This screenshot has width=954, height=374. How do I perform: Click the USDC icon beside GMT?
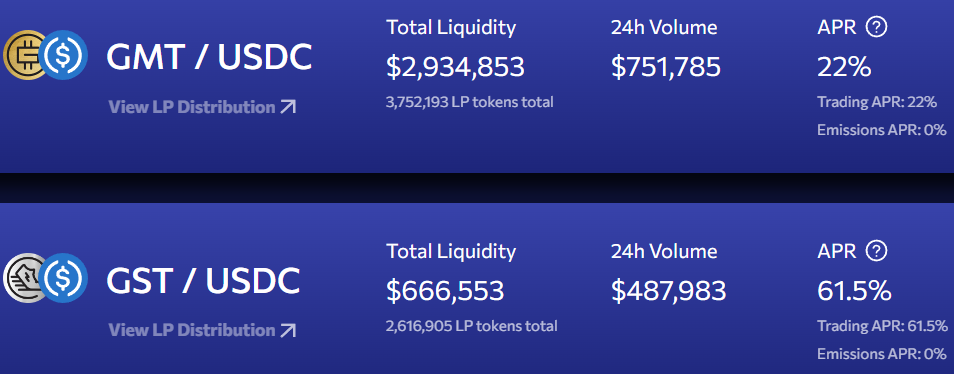pos(64,55)
